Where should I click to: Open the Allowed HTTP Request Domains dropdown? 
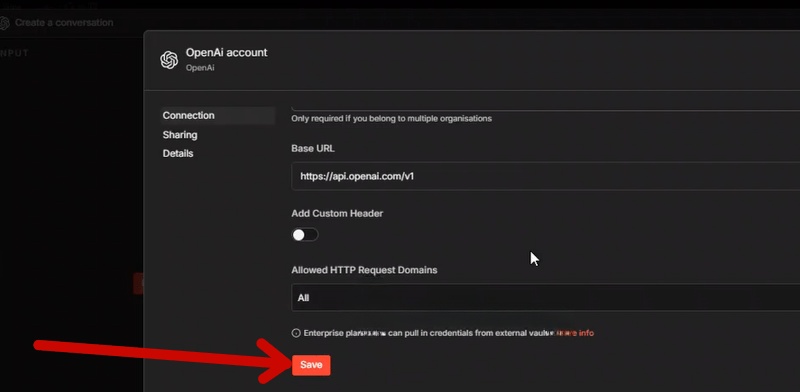545,298
